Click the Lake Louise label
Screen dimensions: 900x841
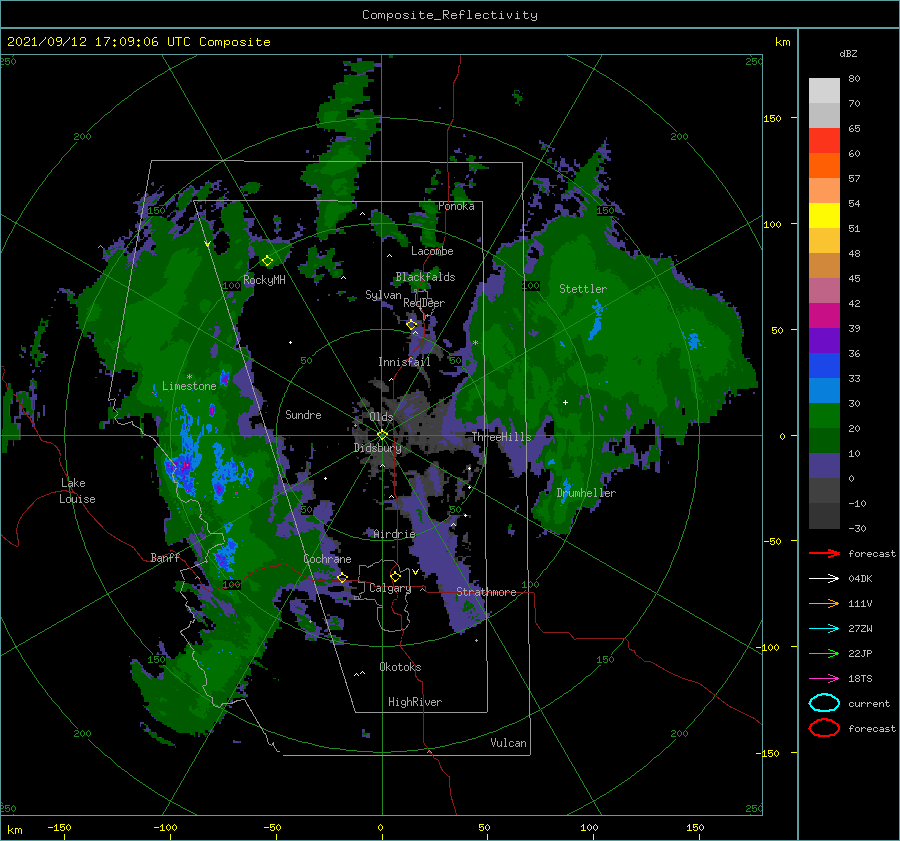pos(77,491)
